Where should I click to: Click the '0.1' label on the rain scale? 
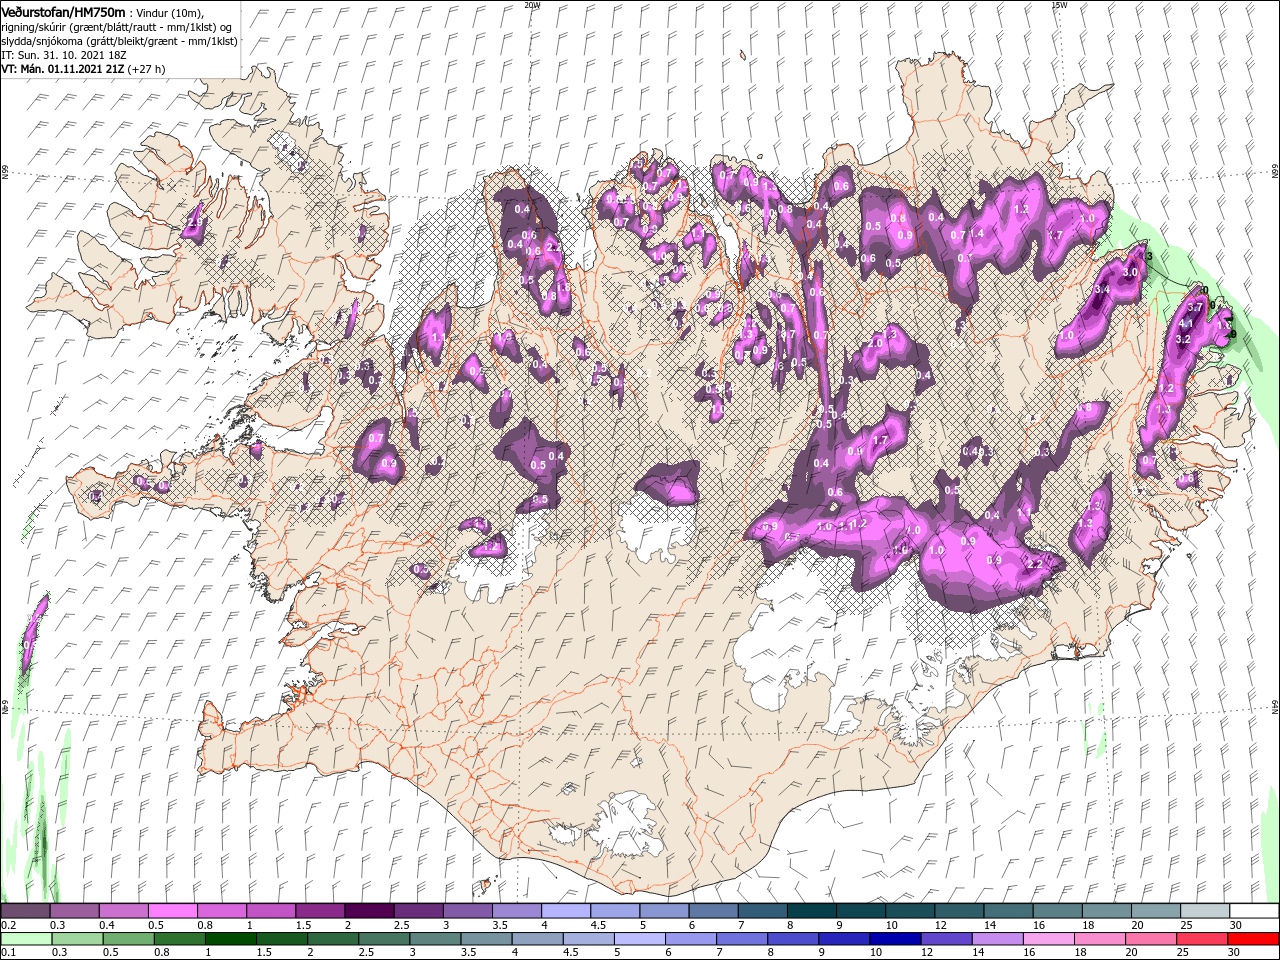8,953
